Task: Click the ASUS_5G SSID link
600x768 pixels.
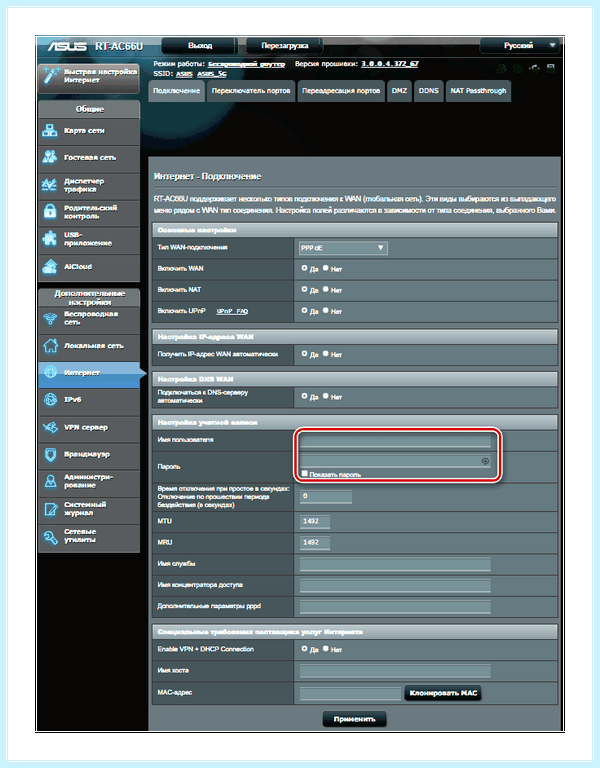Action: tap(212, 74)
